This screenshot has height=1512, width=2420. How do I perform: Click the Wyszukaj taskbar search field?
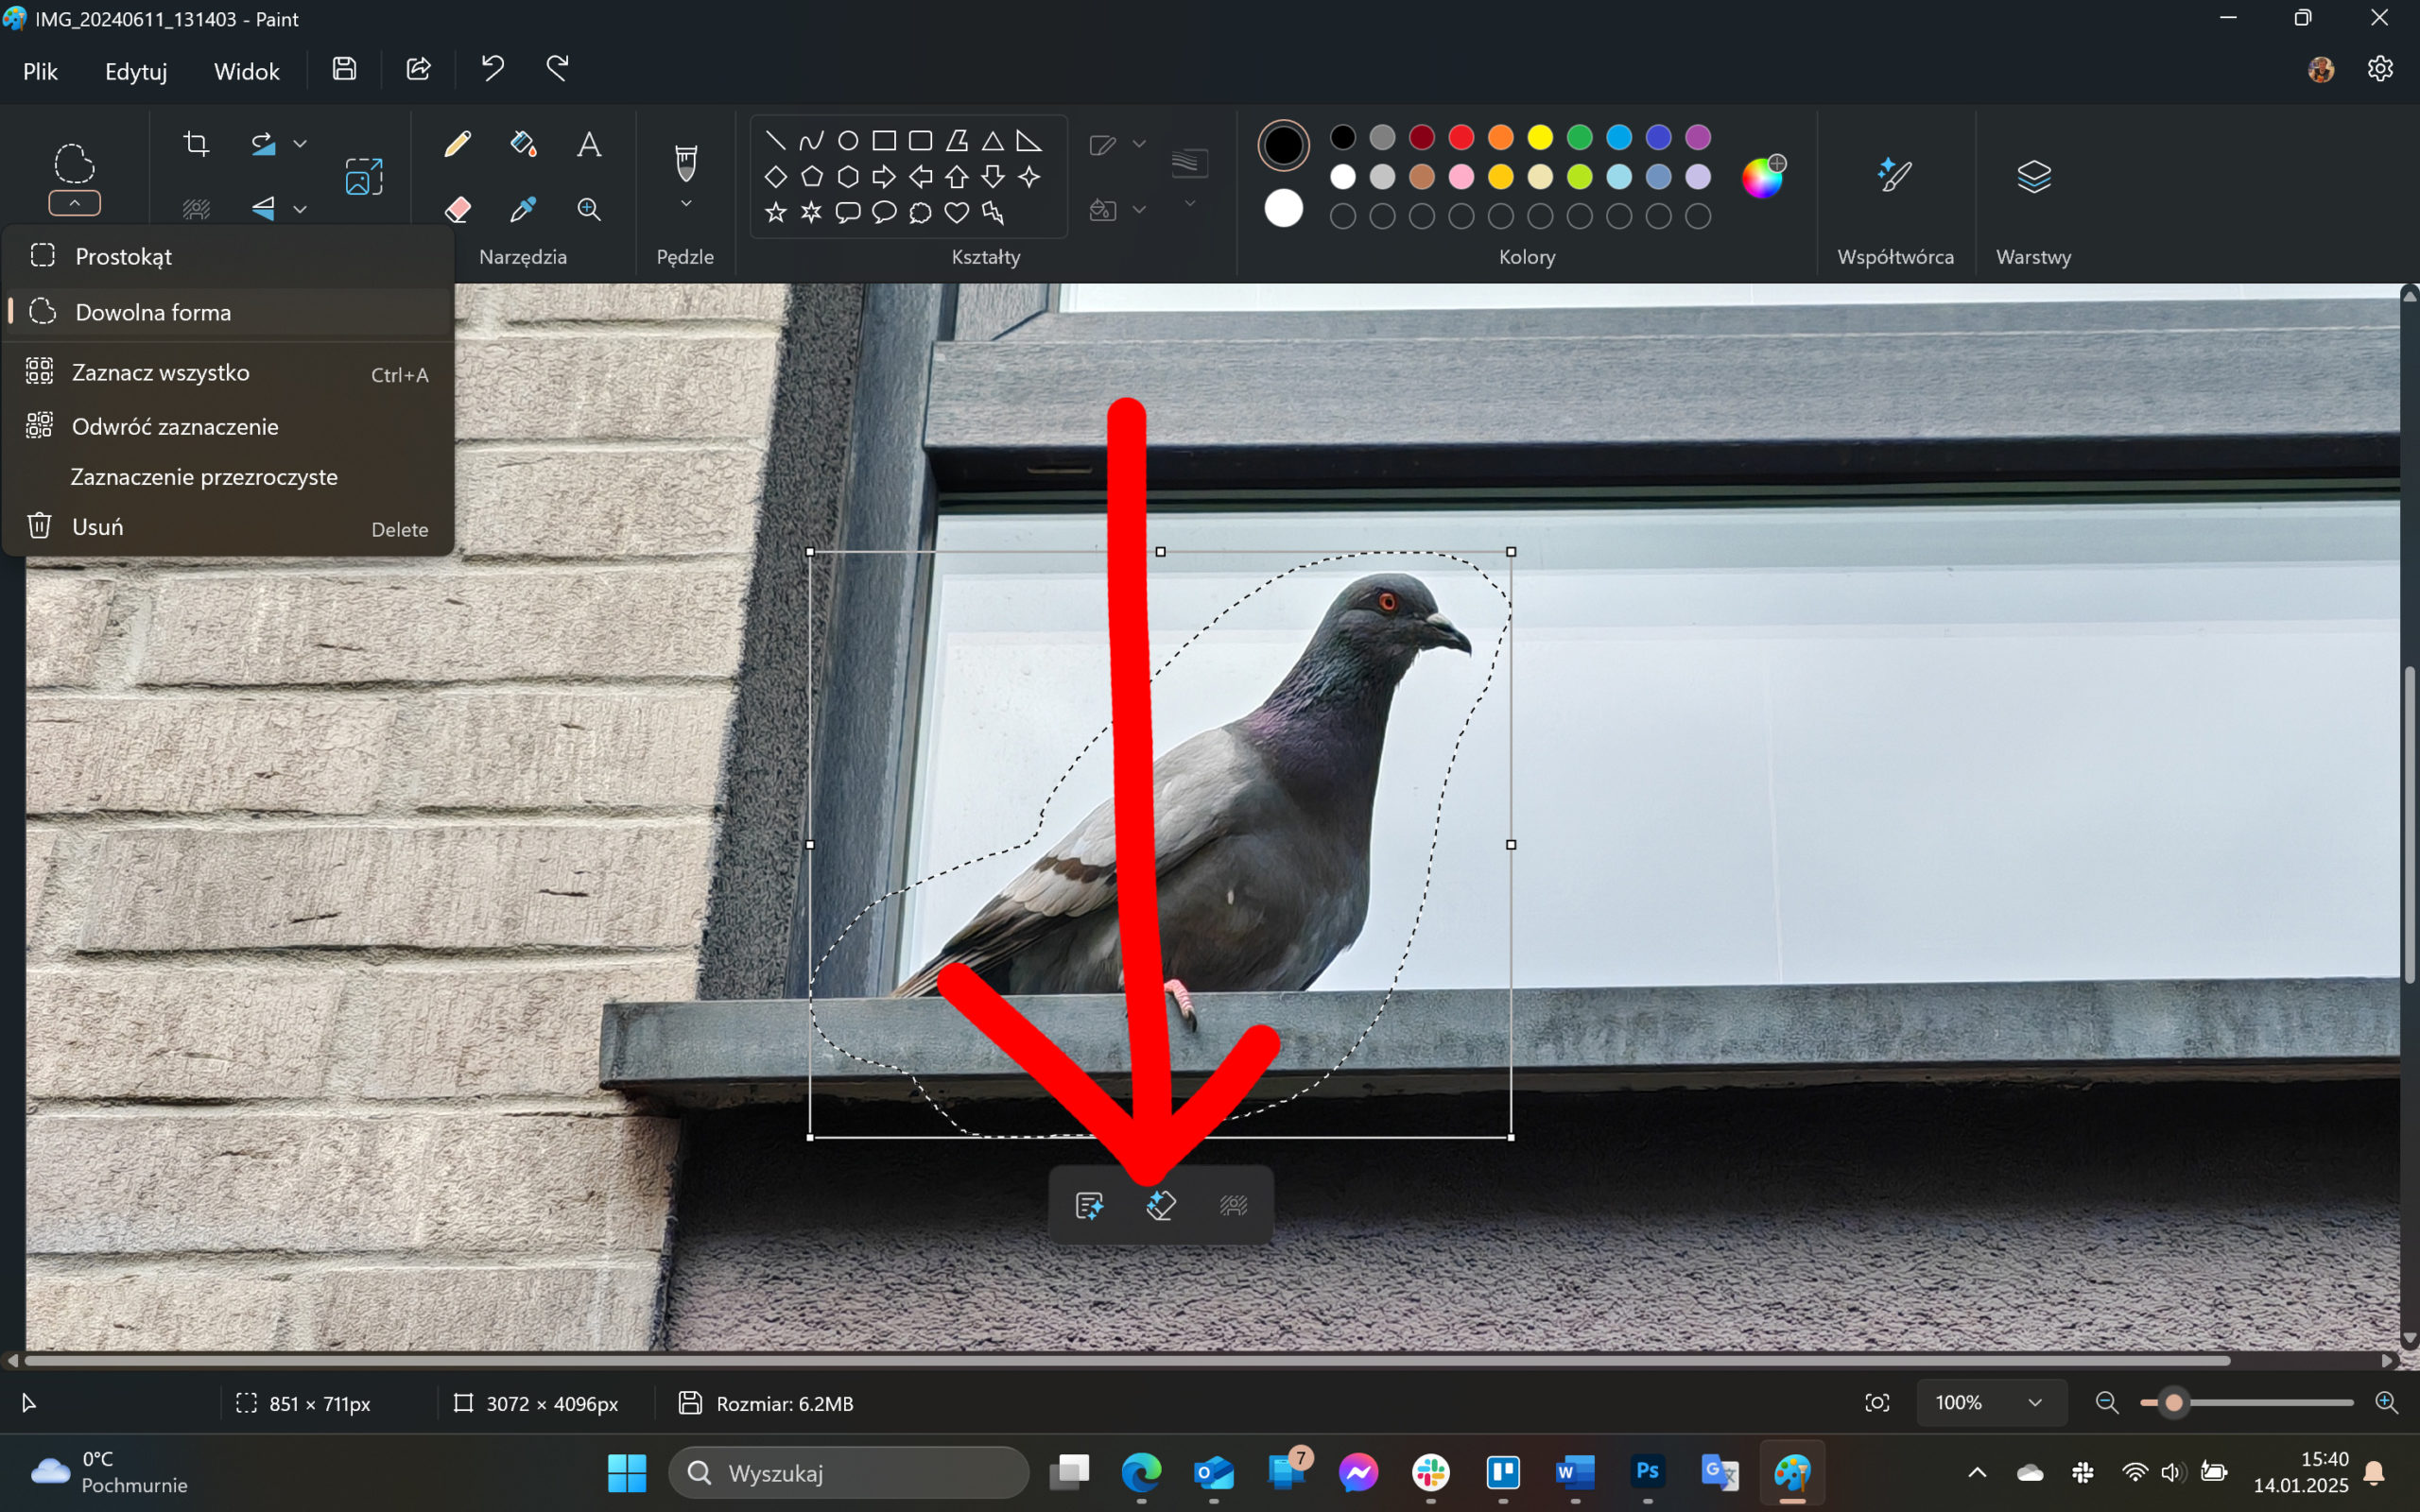click(x=848, y=1473)
